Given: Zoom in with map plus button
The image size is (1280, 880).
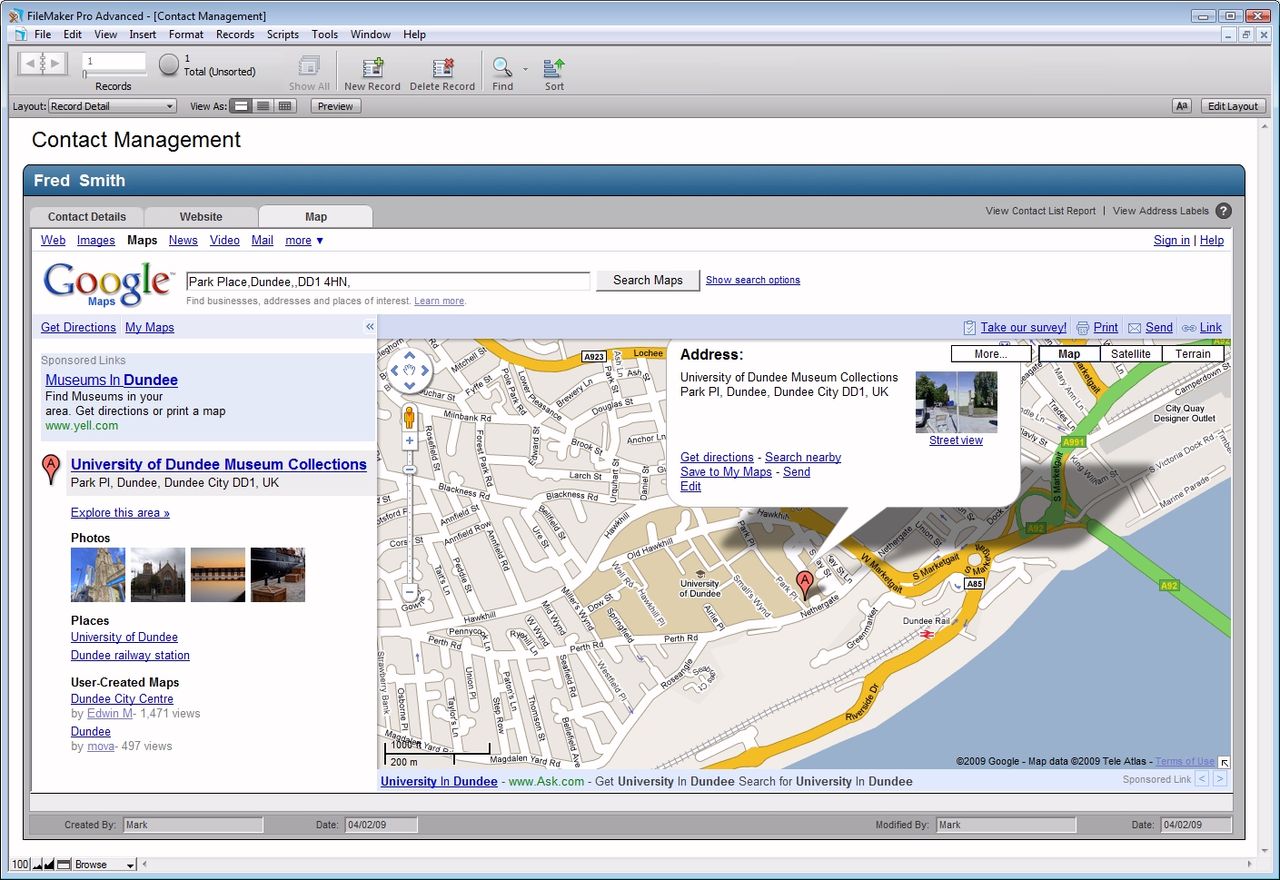Looking at the screenshot, I should 409,441.
